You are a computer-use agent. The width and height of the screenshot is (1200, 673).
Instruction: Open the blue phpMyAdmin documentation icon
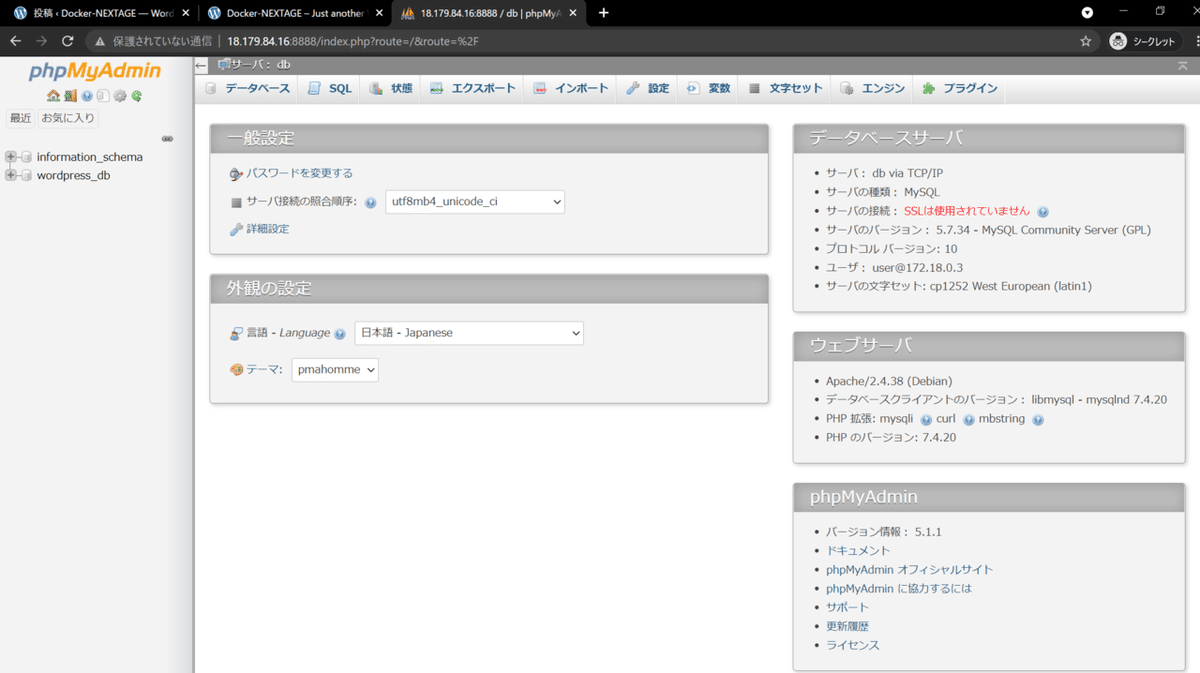[87, 96]
